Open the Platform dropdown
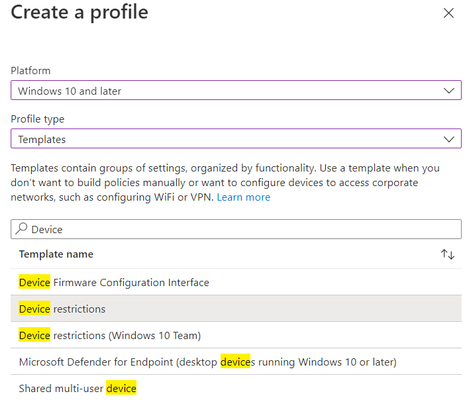 click(236, 90)
